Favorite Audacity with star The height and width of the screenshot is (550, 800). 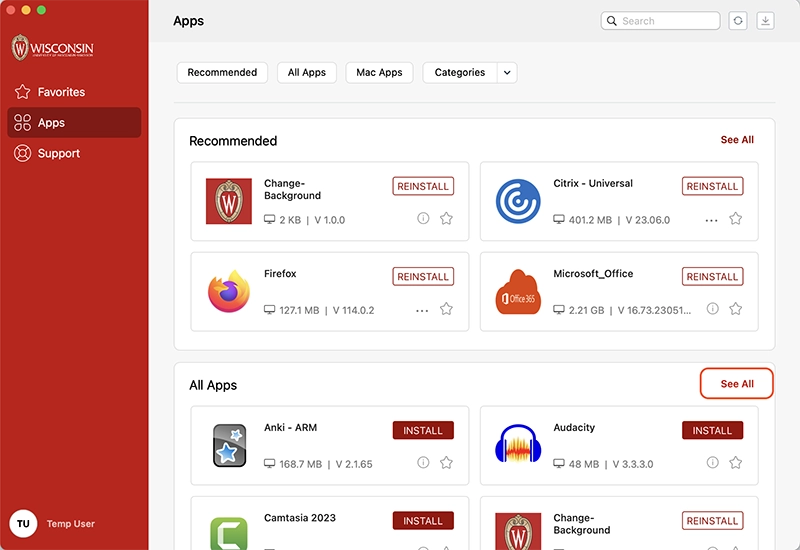pyautogui.click(x=736, y=463)
